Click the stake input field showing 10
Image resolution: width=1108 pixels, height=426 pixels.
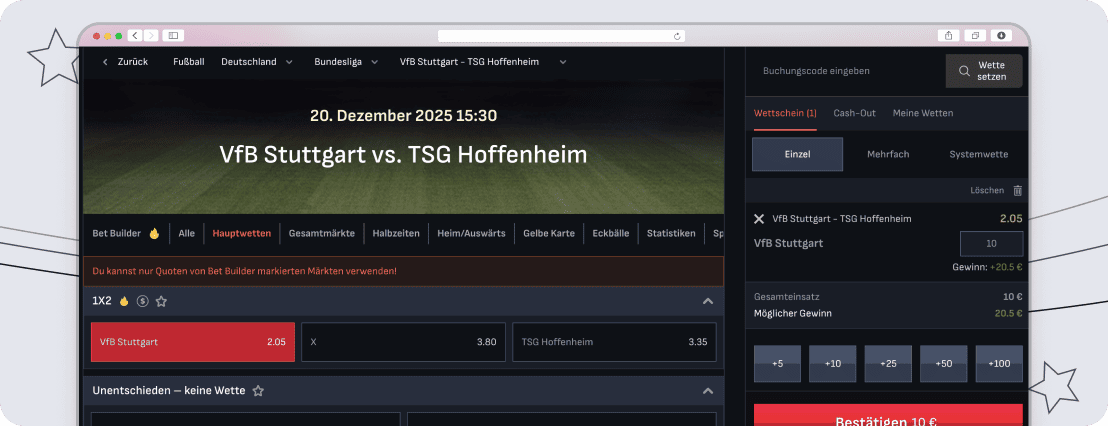[x=991, y=244]
